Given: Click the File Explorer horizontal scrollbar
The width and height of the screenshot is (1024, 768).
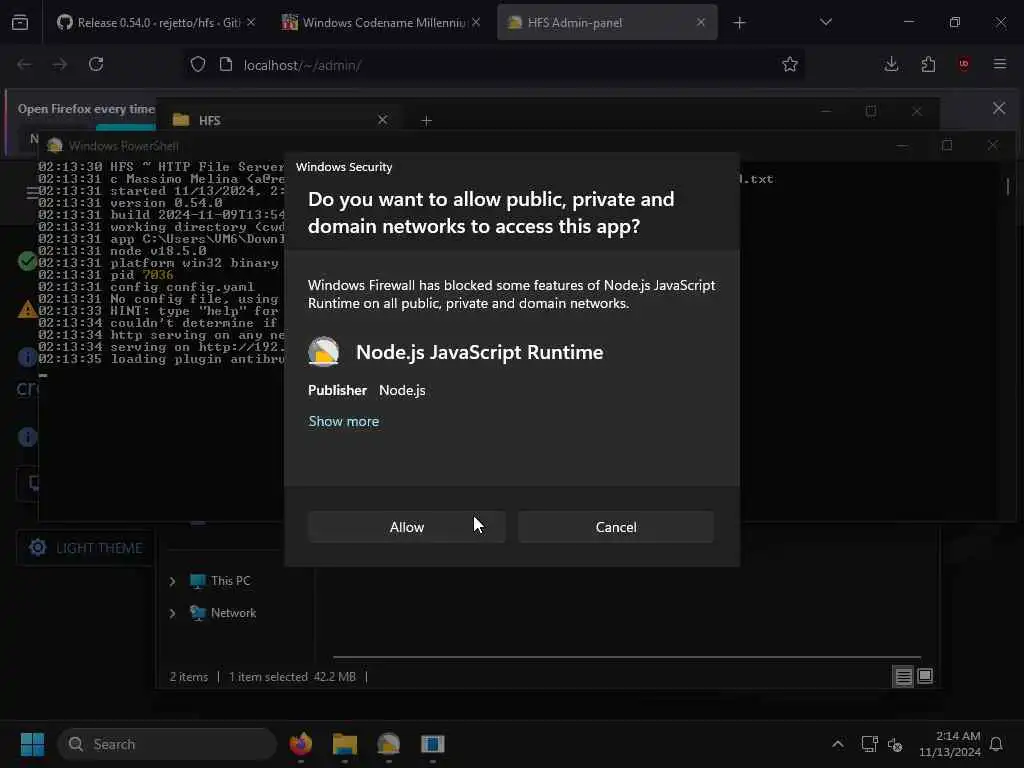Looking at the screenshot, I should (627, 656).
